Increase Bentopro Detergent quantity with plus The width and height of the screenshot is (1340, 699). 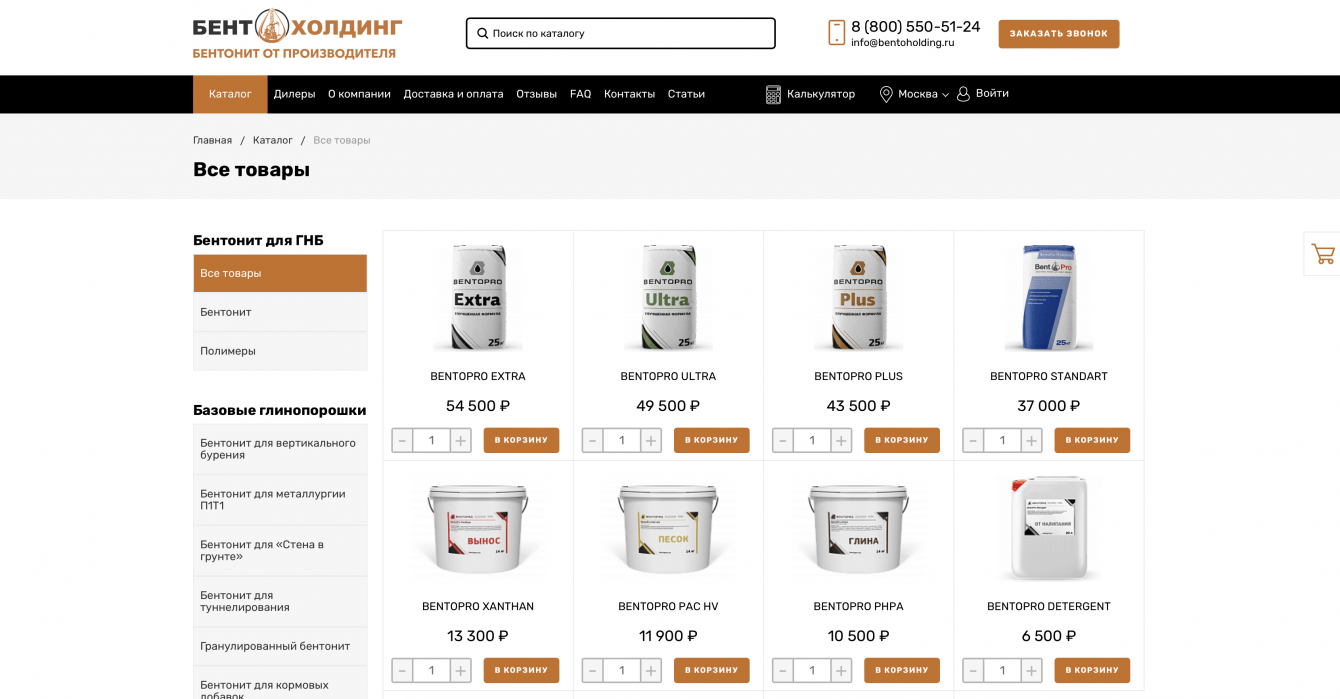click(1031, 670)
